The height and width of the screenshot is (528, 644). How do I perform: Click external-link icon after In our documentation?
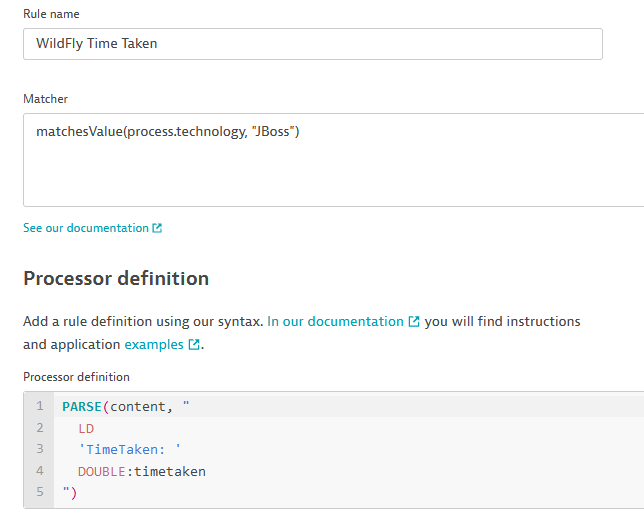point(414,321)
